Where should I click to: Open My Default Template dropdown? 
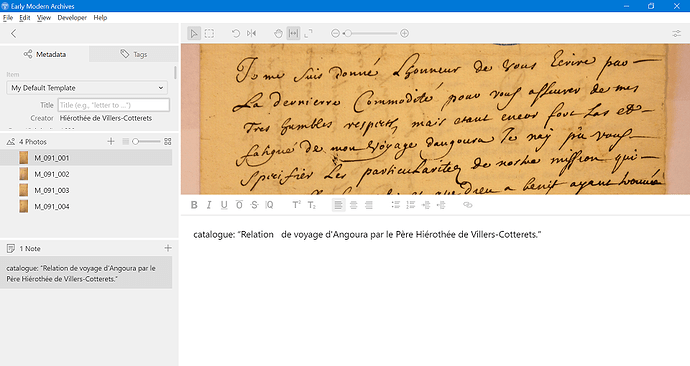coord(87,88)
